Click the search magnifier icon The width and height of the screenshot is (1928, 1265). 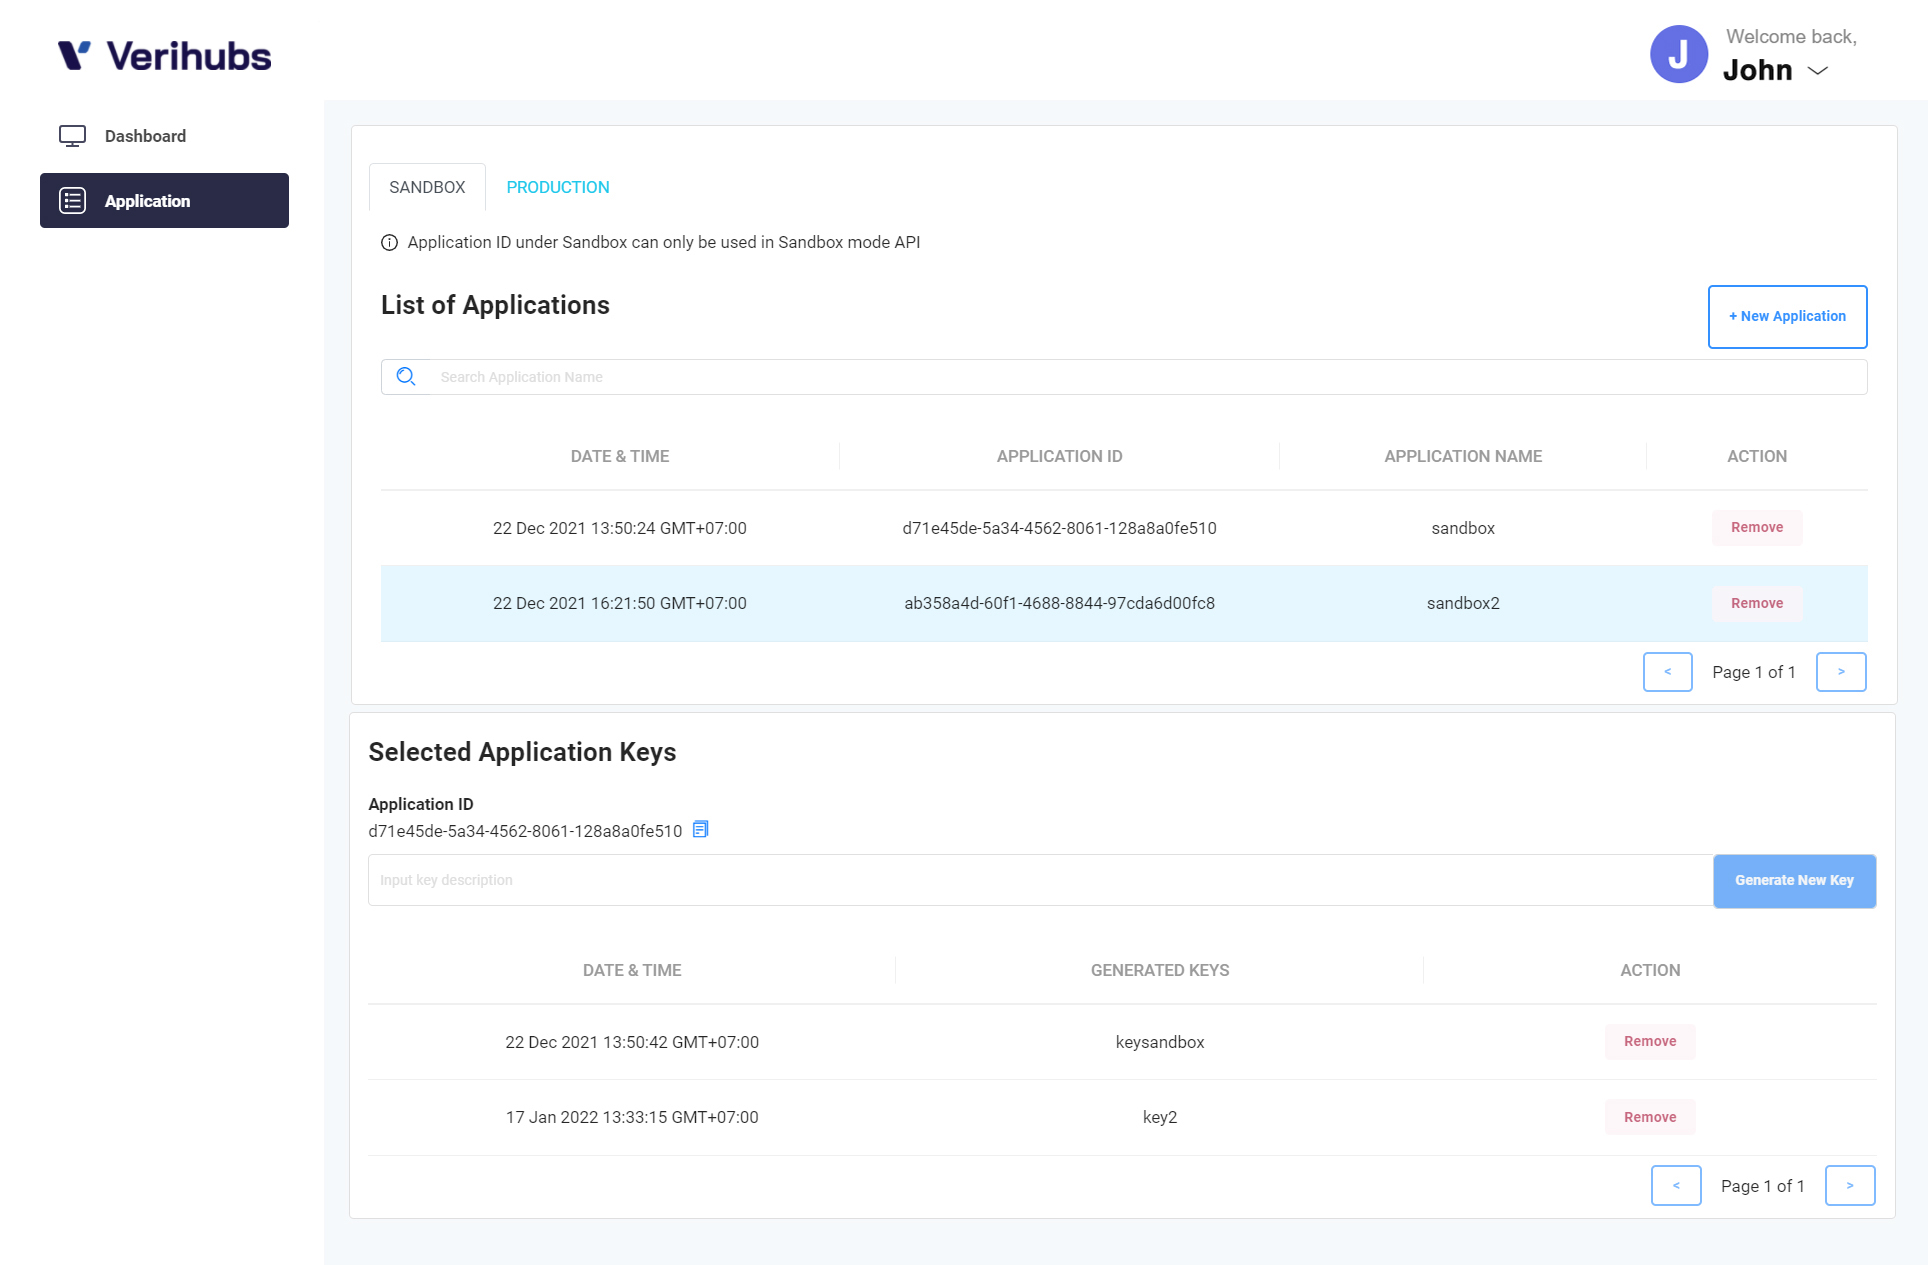point(406,377)
